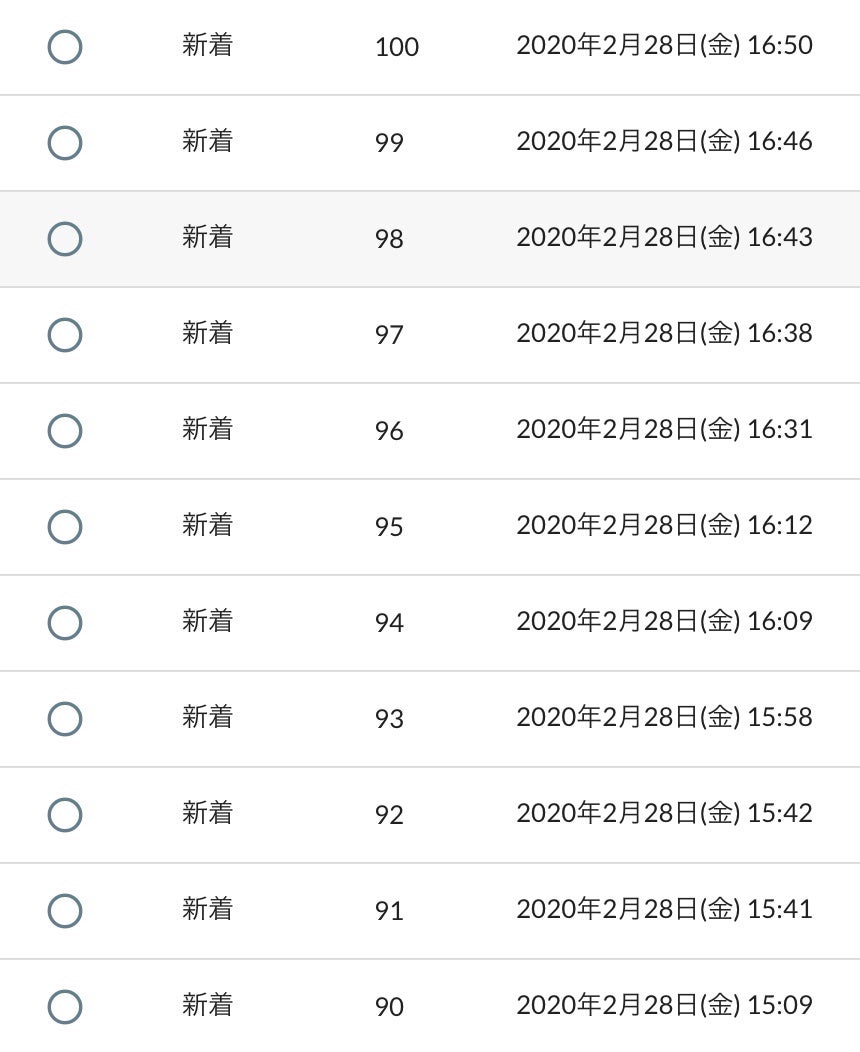This screenshot has width=860, height=1052.
Task: Select the radio button for entry 90
Action: (x=65, y=1007)
